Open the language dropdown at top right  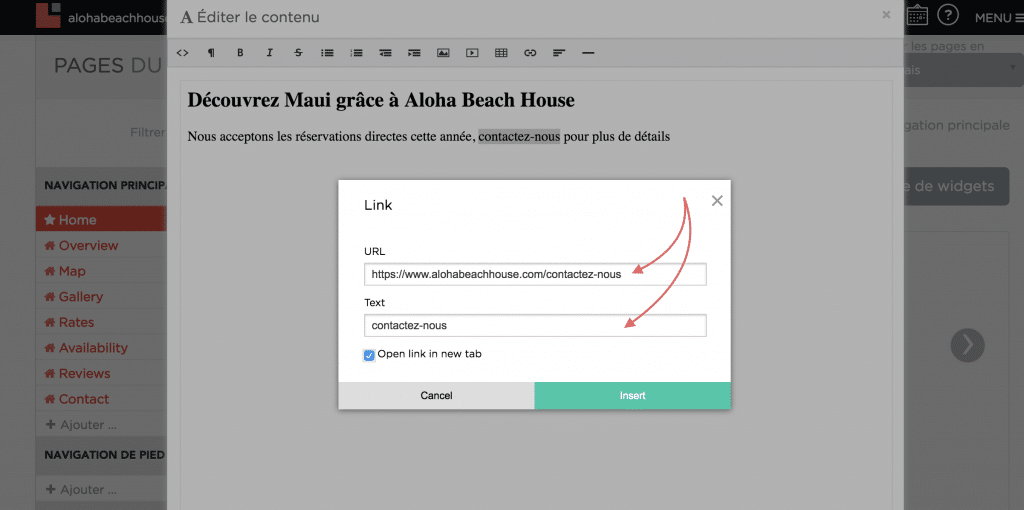963,70
